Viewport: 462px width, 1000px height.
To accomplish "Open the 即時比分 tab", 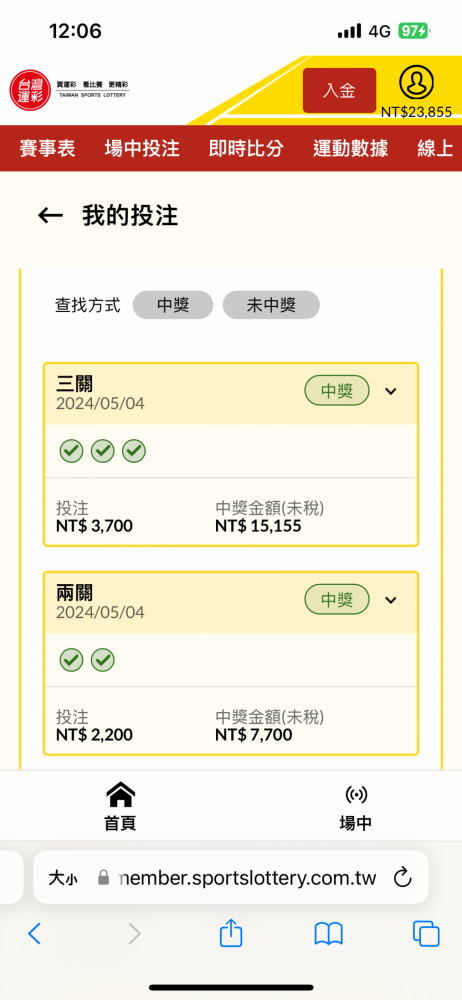I will [x=246, y=149].
